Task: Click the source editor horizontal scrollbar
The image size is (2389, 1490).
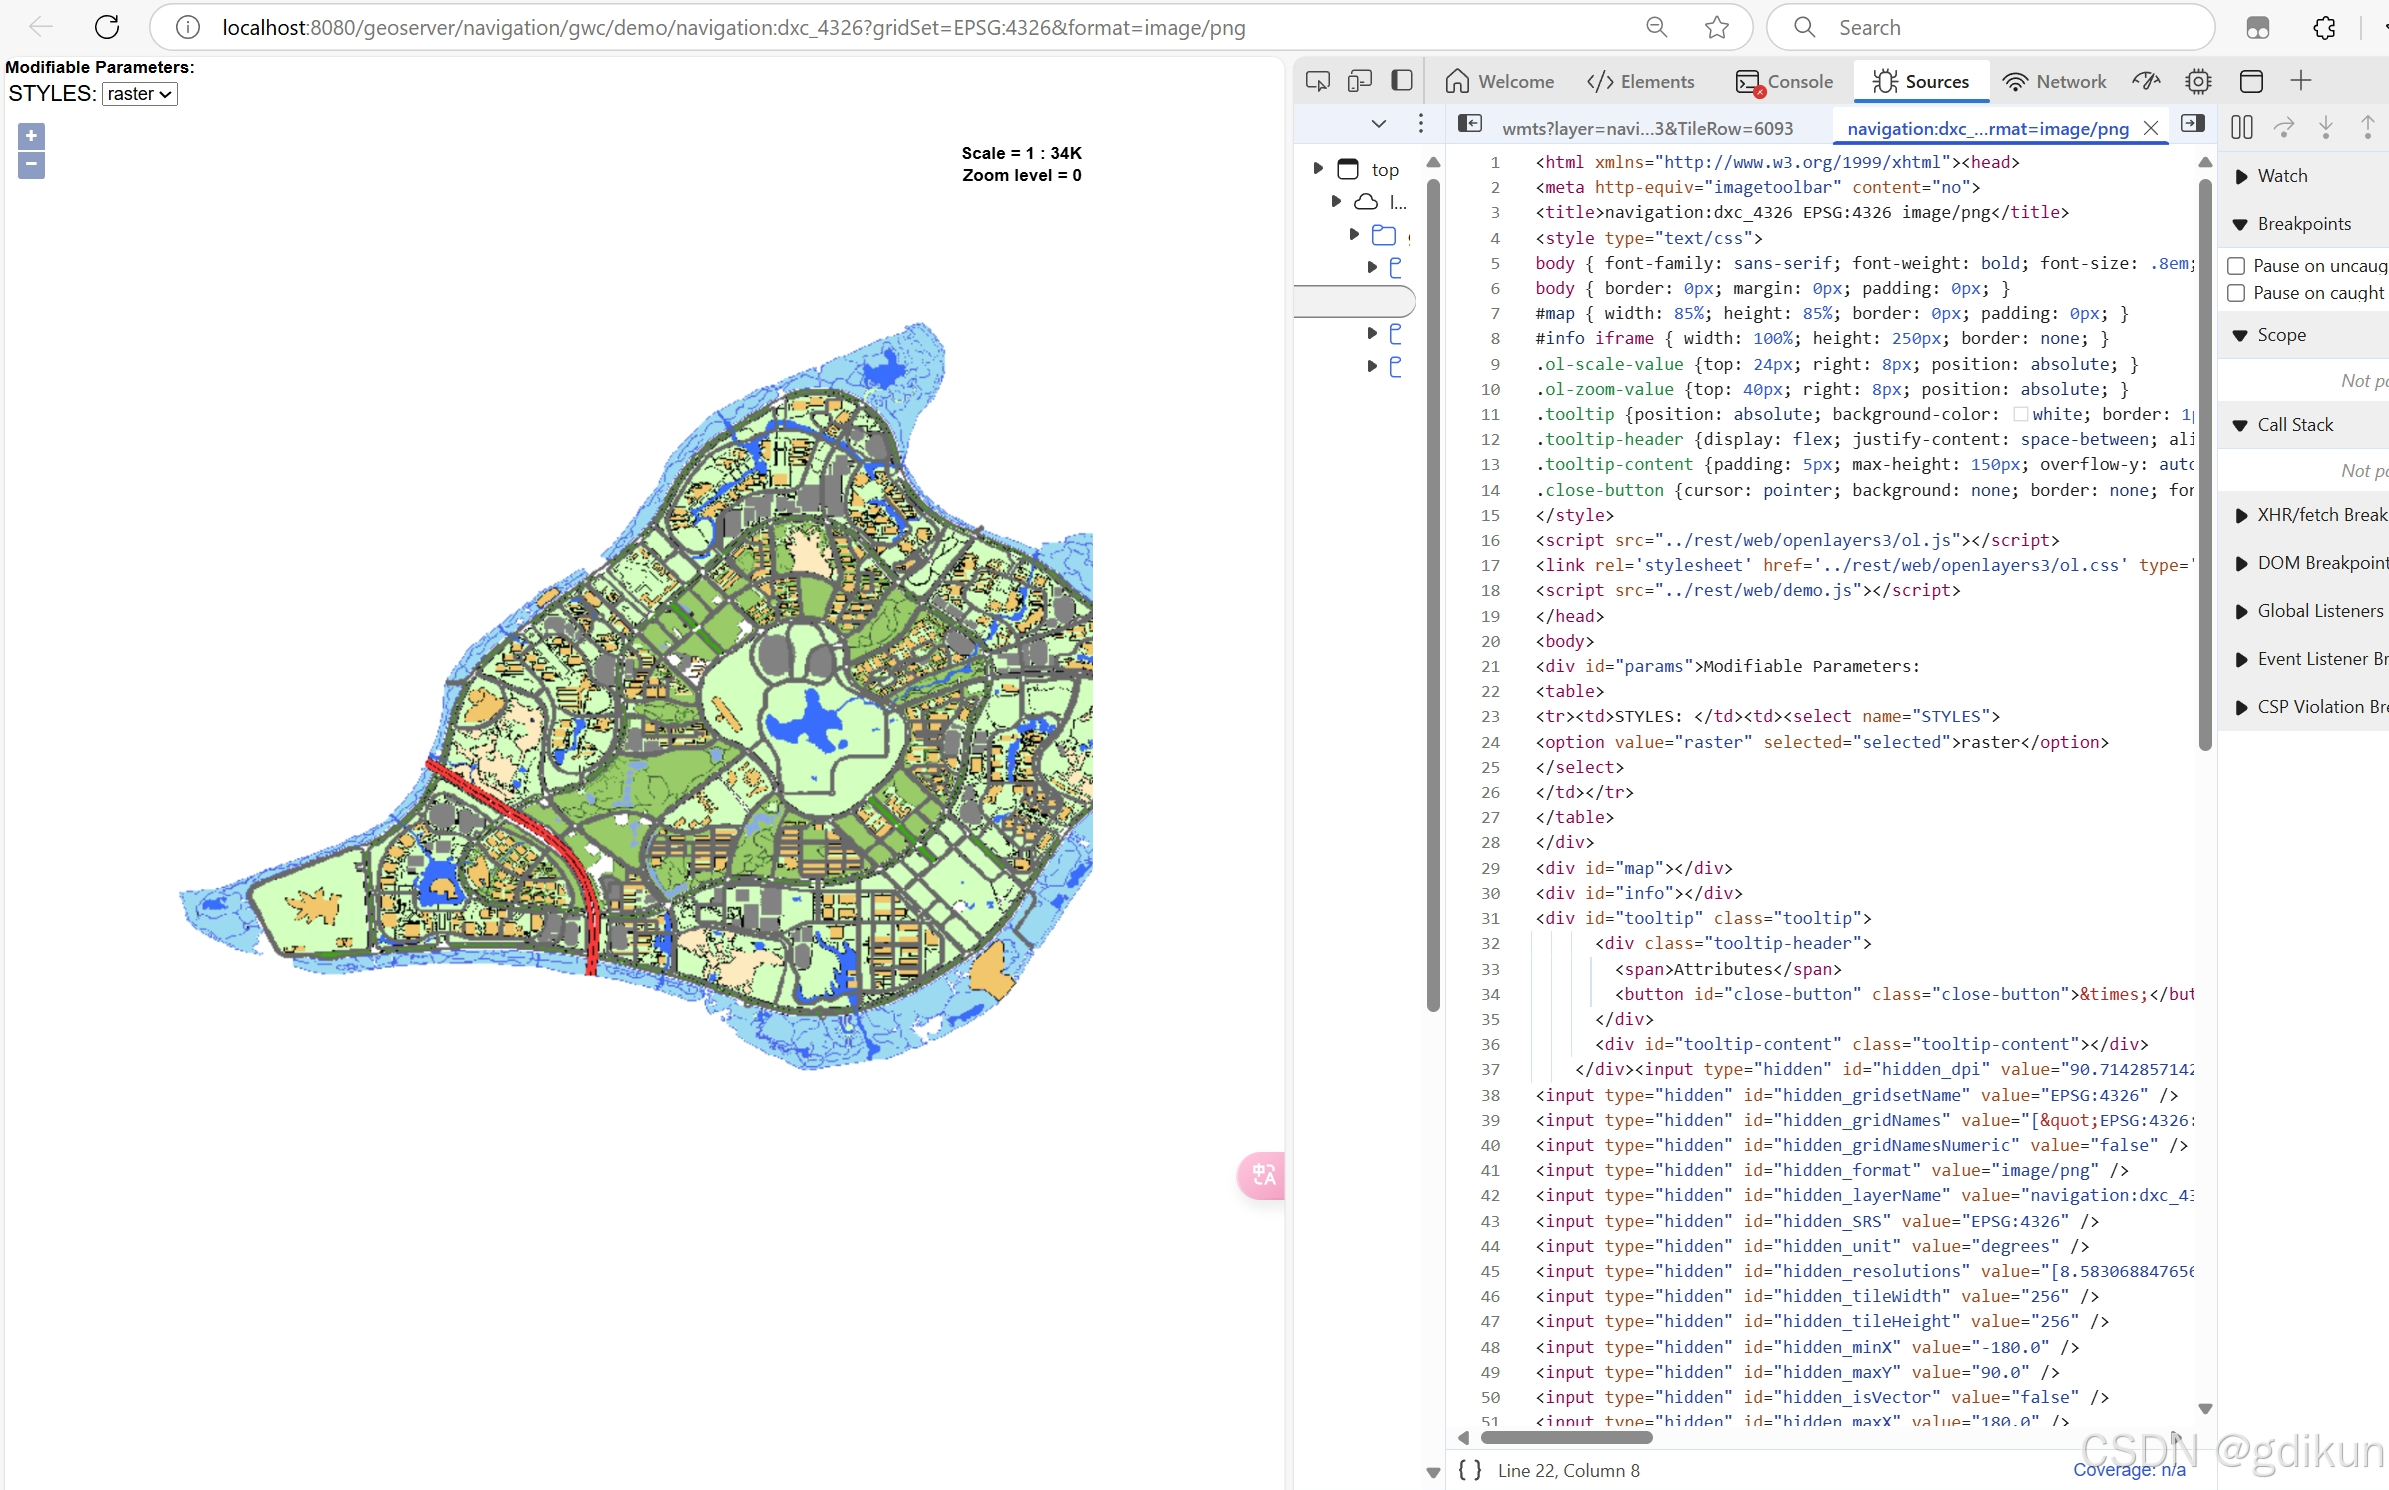Action: tap(1566, 1437)
